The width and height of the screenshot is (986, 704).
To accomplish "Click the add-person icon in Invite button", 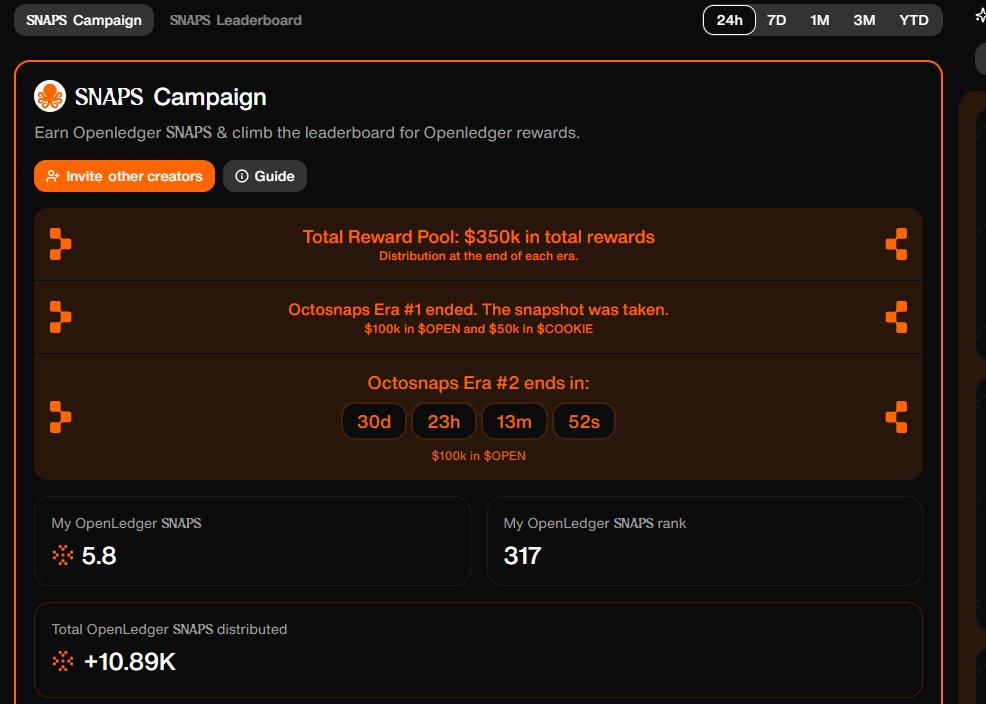I will point(53,176).
